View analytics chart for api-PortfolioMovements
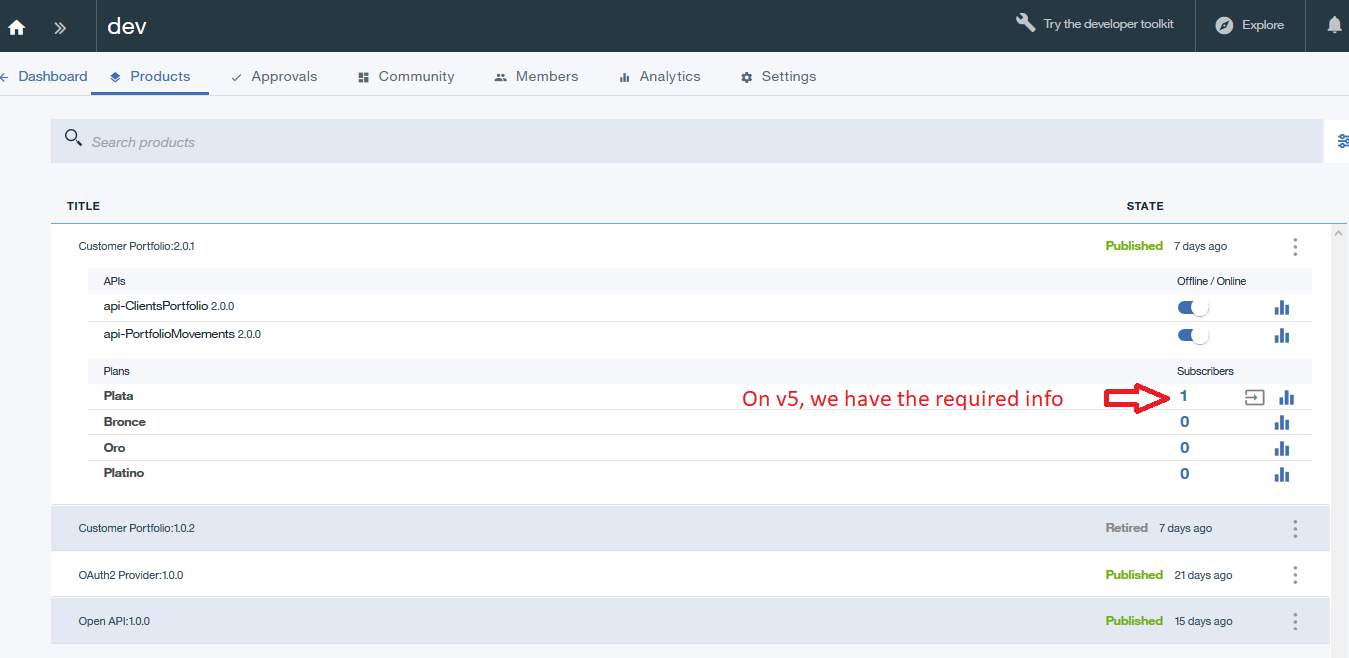 (x=1282, y=336)
